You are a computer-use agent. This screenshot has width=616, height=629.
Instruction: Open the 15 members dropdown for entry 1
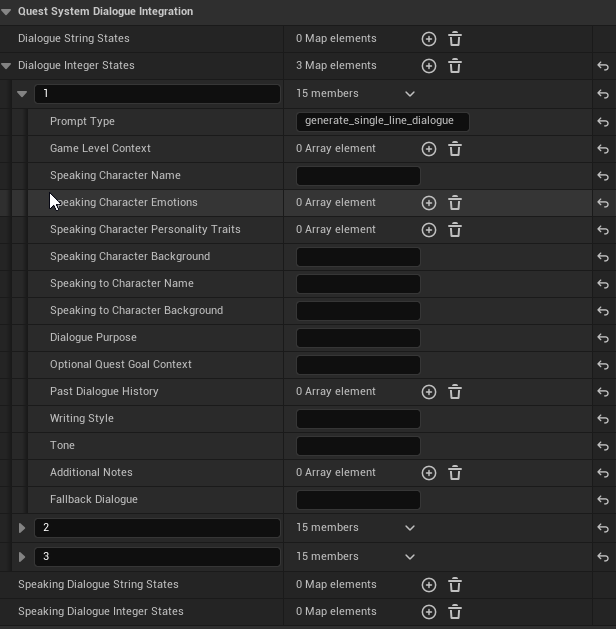(x=409, y=94)
